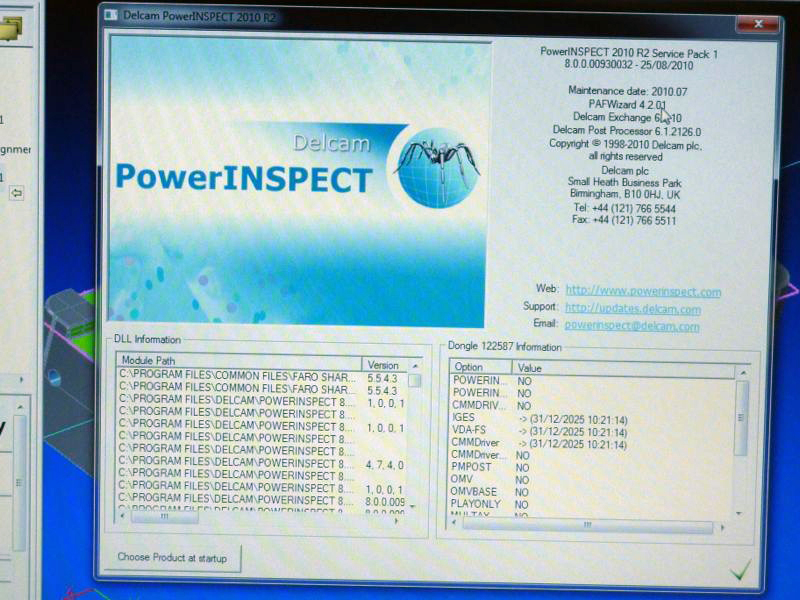The height and width of the screenshot is (600, 800).
Task: Click the DLL list horizontal scrollbar thumb
Action: coord(164,517)
